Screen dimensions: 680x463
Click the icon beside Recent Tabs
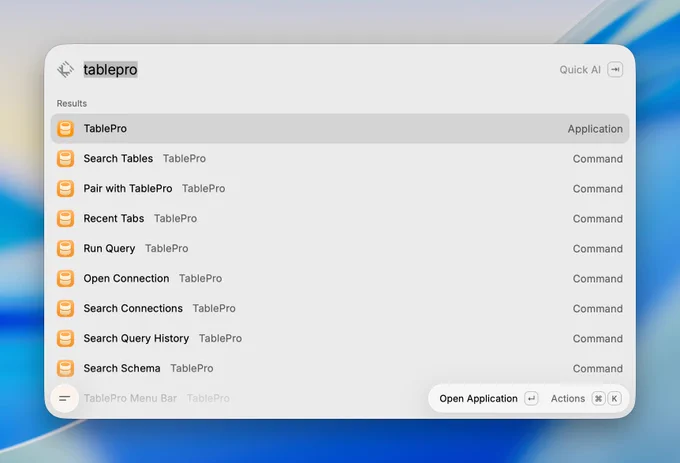65,218
